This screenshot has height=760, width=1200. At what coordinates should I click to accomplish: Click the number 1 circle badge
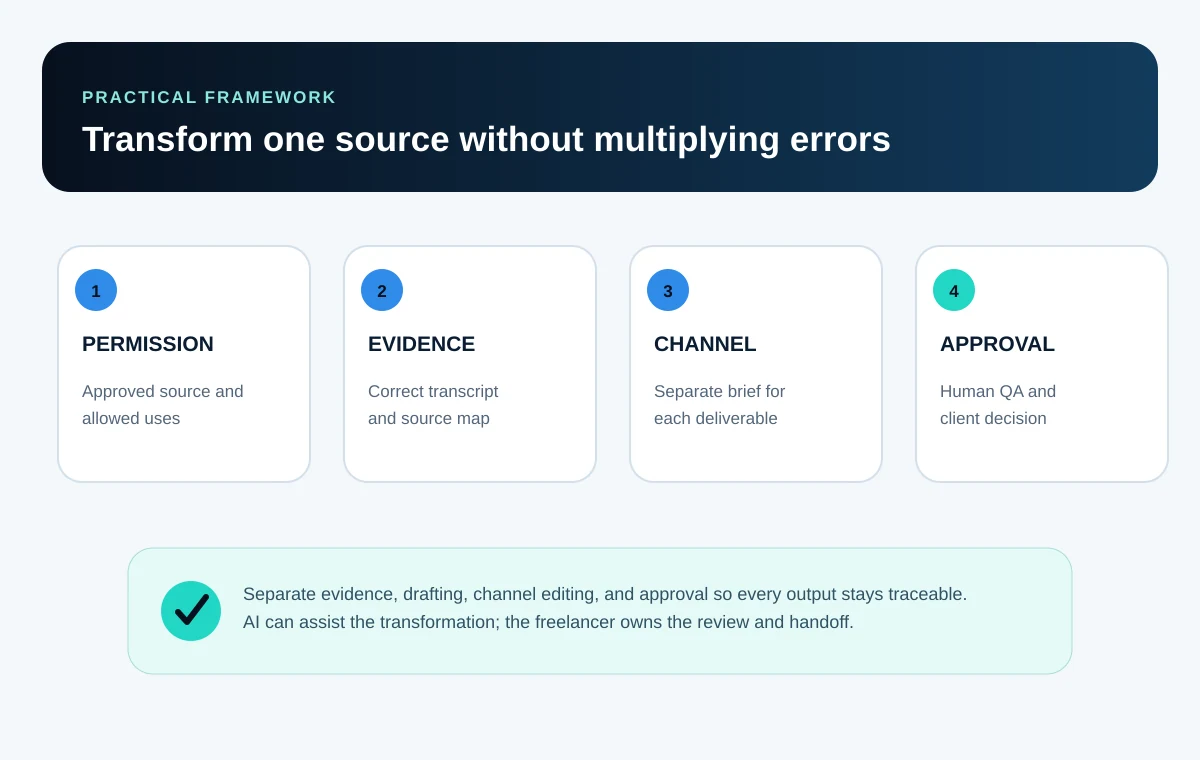click(96, 290)
